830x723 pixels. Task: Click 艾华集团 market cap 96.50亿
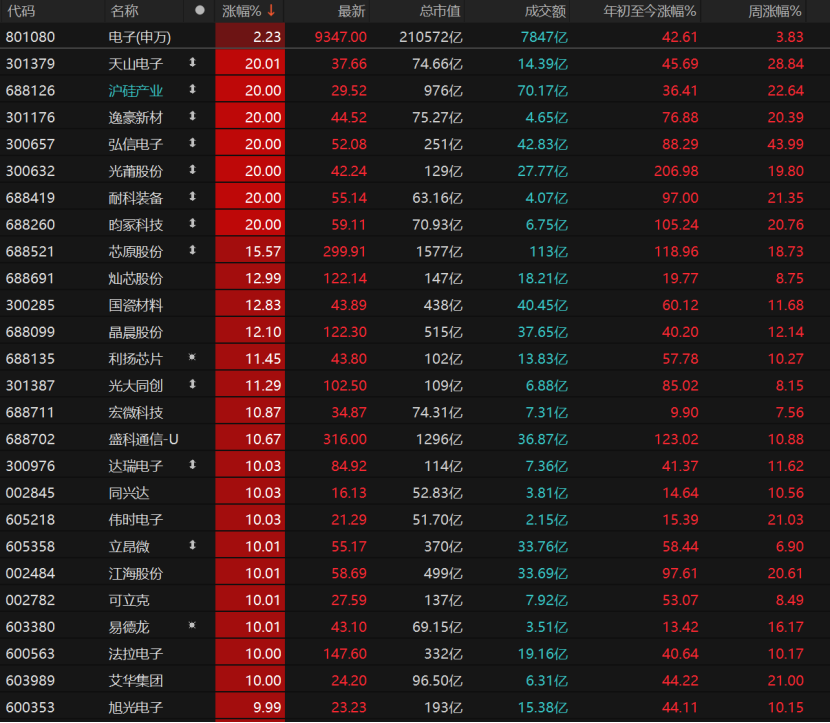click(x=437, y=681)
